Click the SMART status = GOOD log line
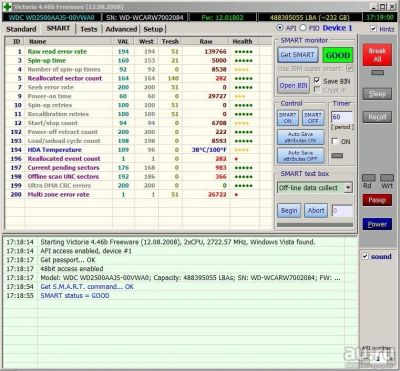The height and width of the screenshot is (371, 400). coord(75,296)
